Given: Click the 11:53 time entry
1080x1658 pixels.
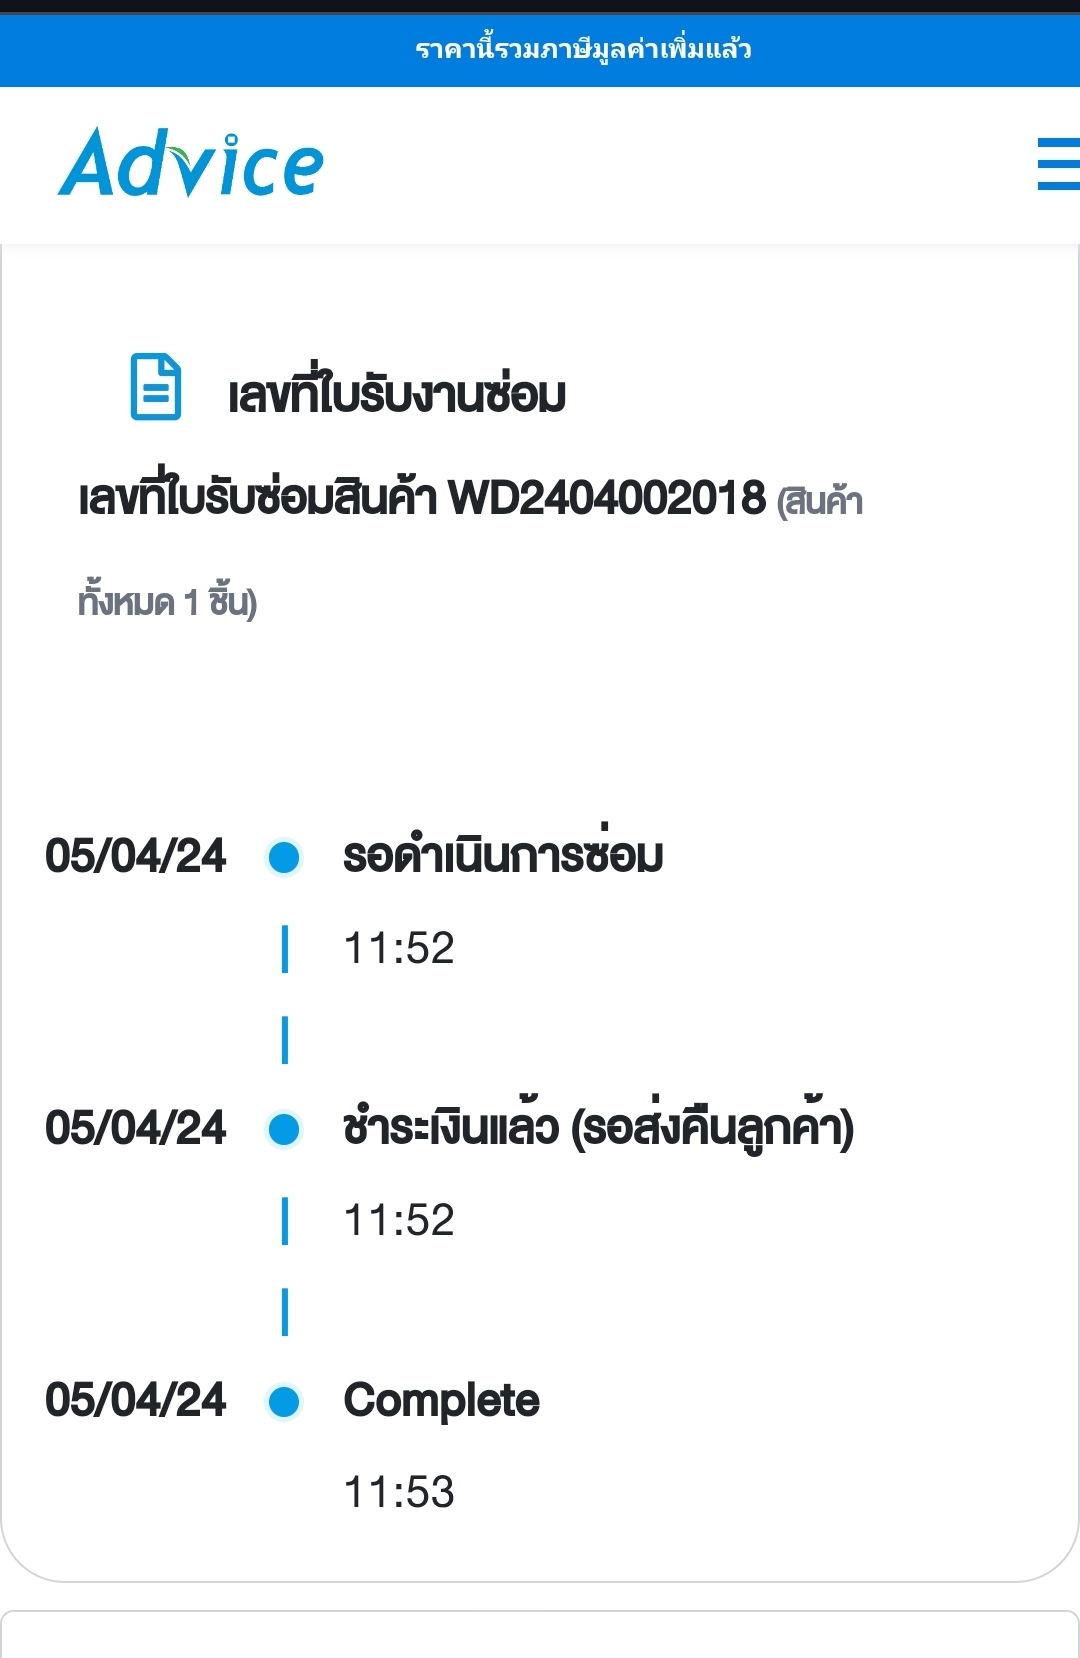Looking at the screenshot, I should point(399,1492).
